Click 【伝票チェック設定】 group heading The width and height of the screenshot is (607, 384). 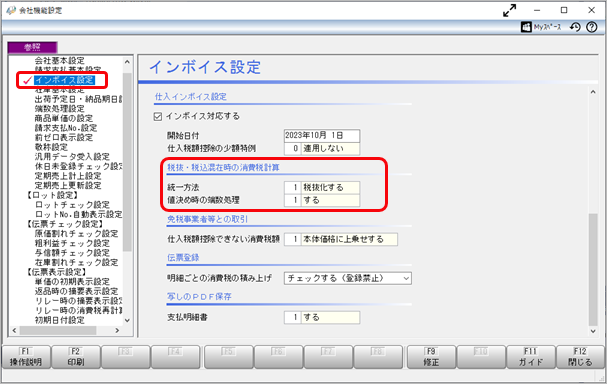65,224
